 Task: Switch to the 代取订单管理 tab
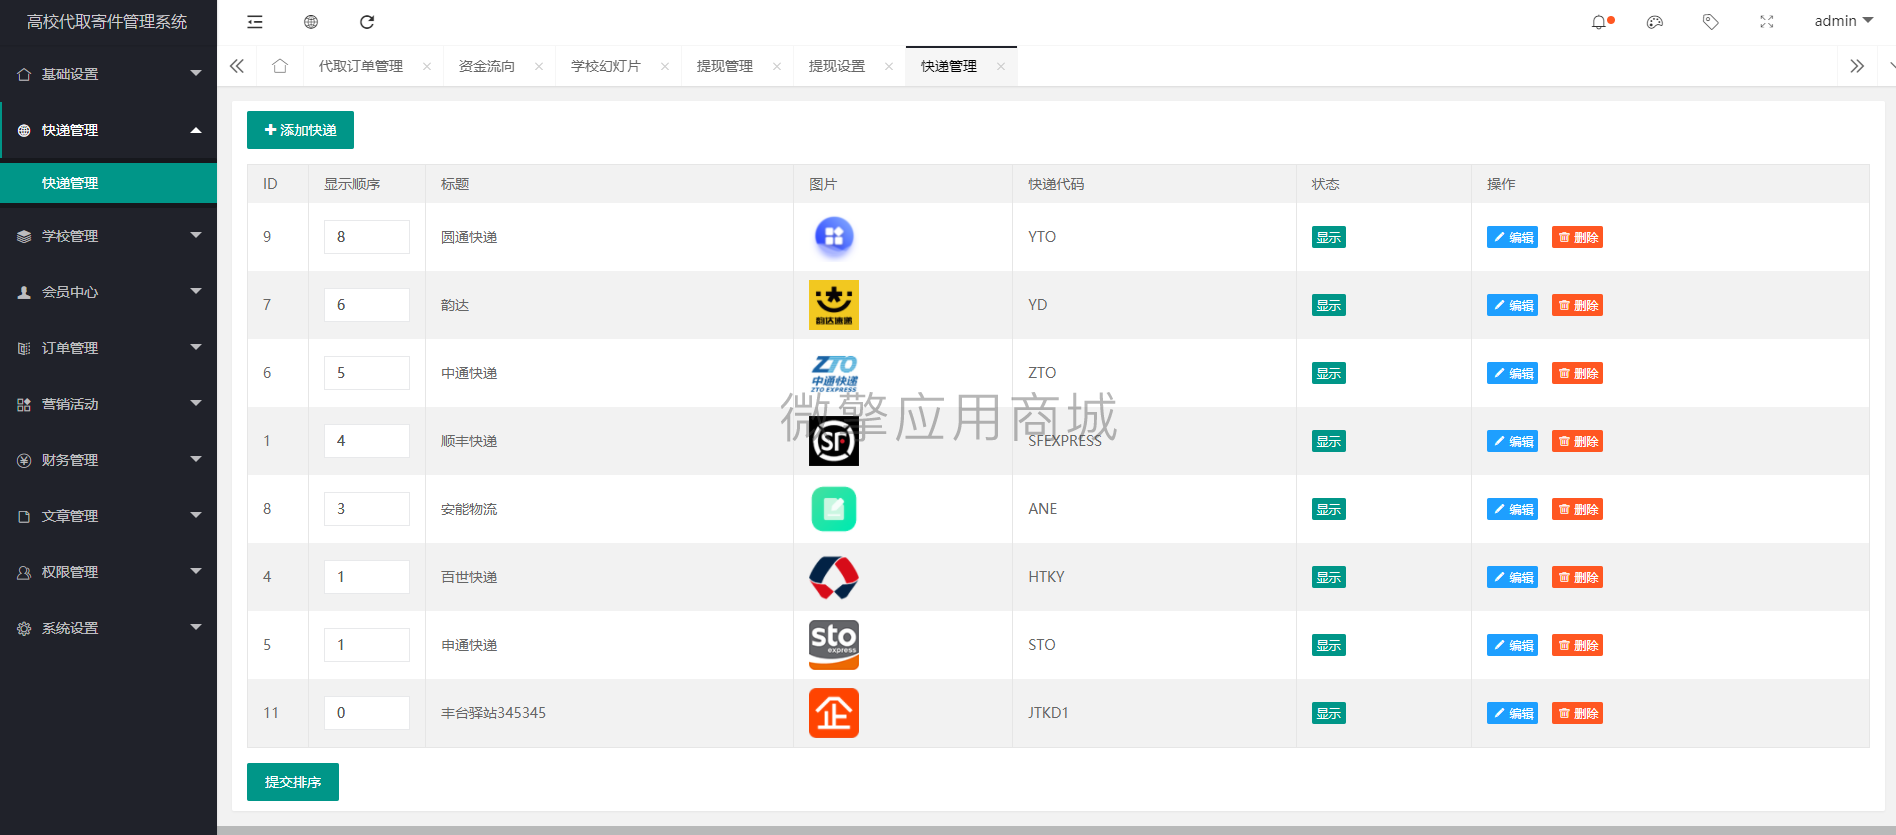pos(361,66)
